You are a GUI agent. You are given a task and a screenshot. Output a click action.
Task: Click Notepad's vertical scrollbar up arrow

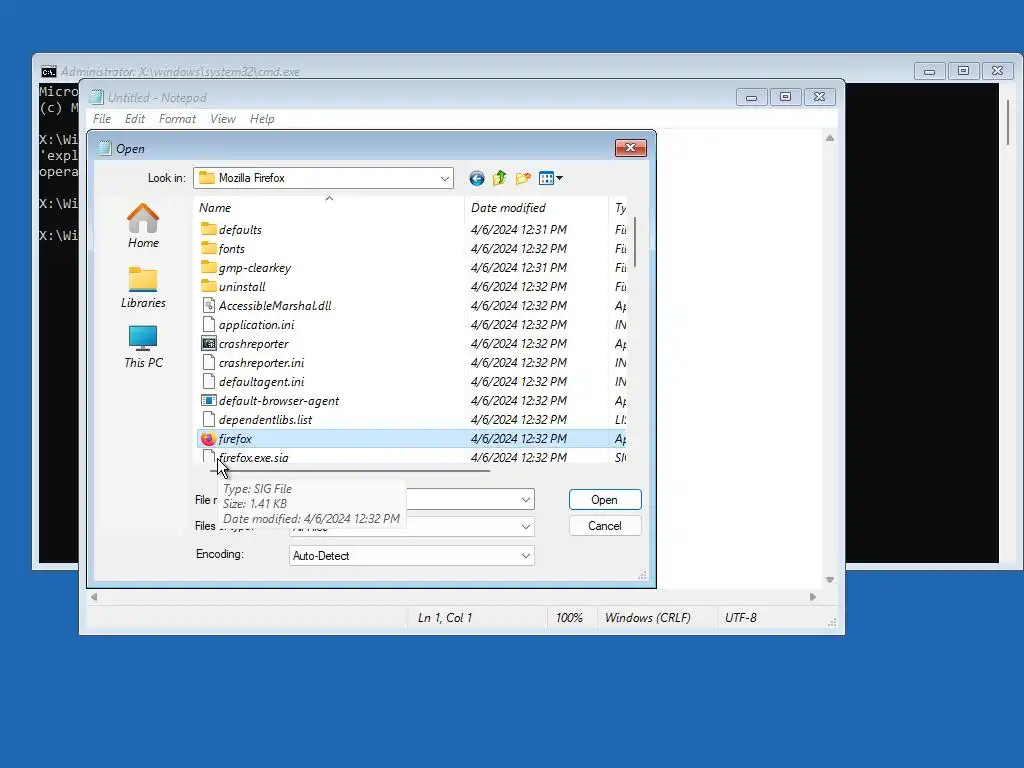(x=829, y=138)
